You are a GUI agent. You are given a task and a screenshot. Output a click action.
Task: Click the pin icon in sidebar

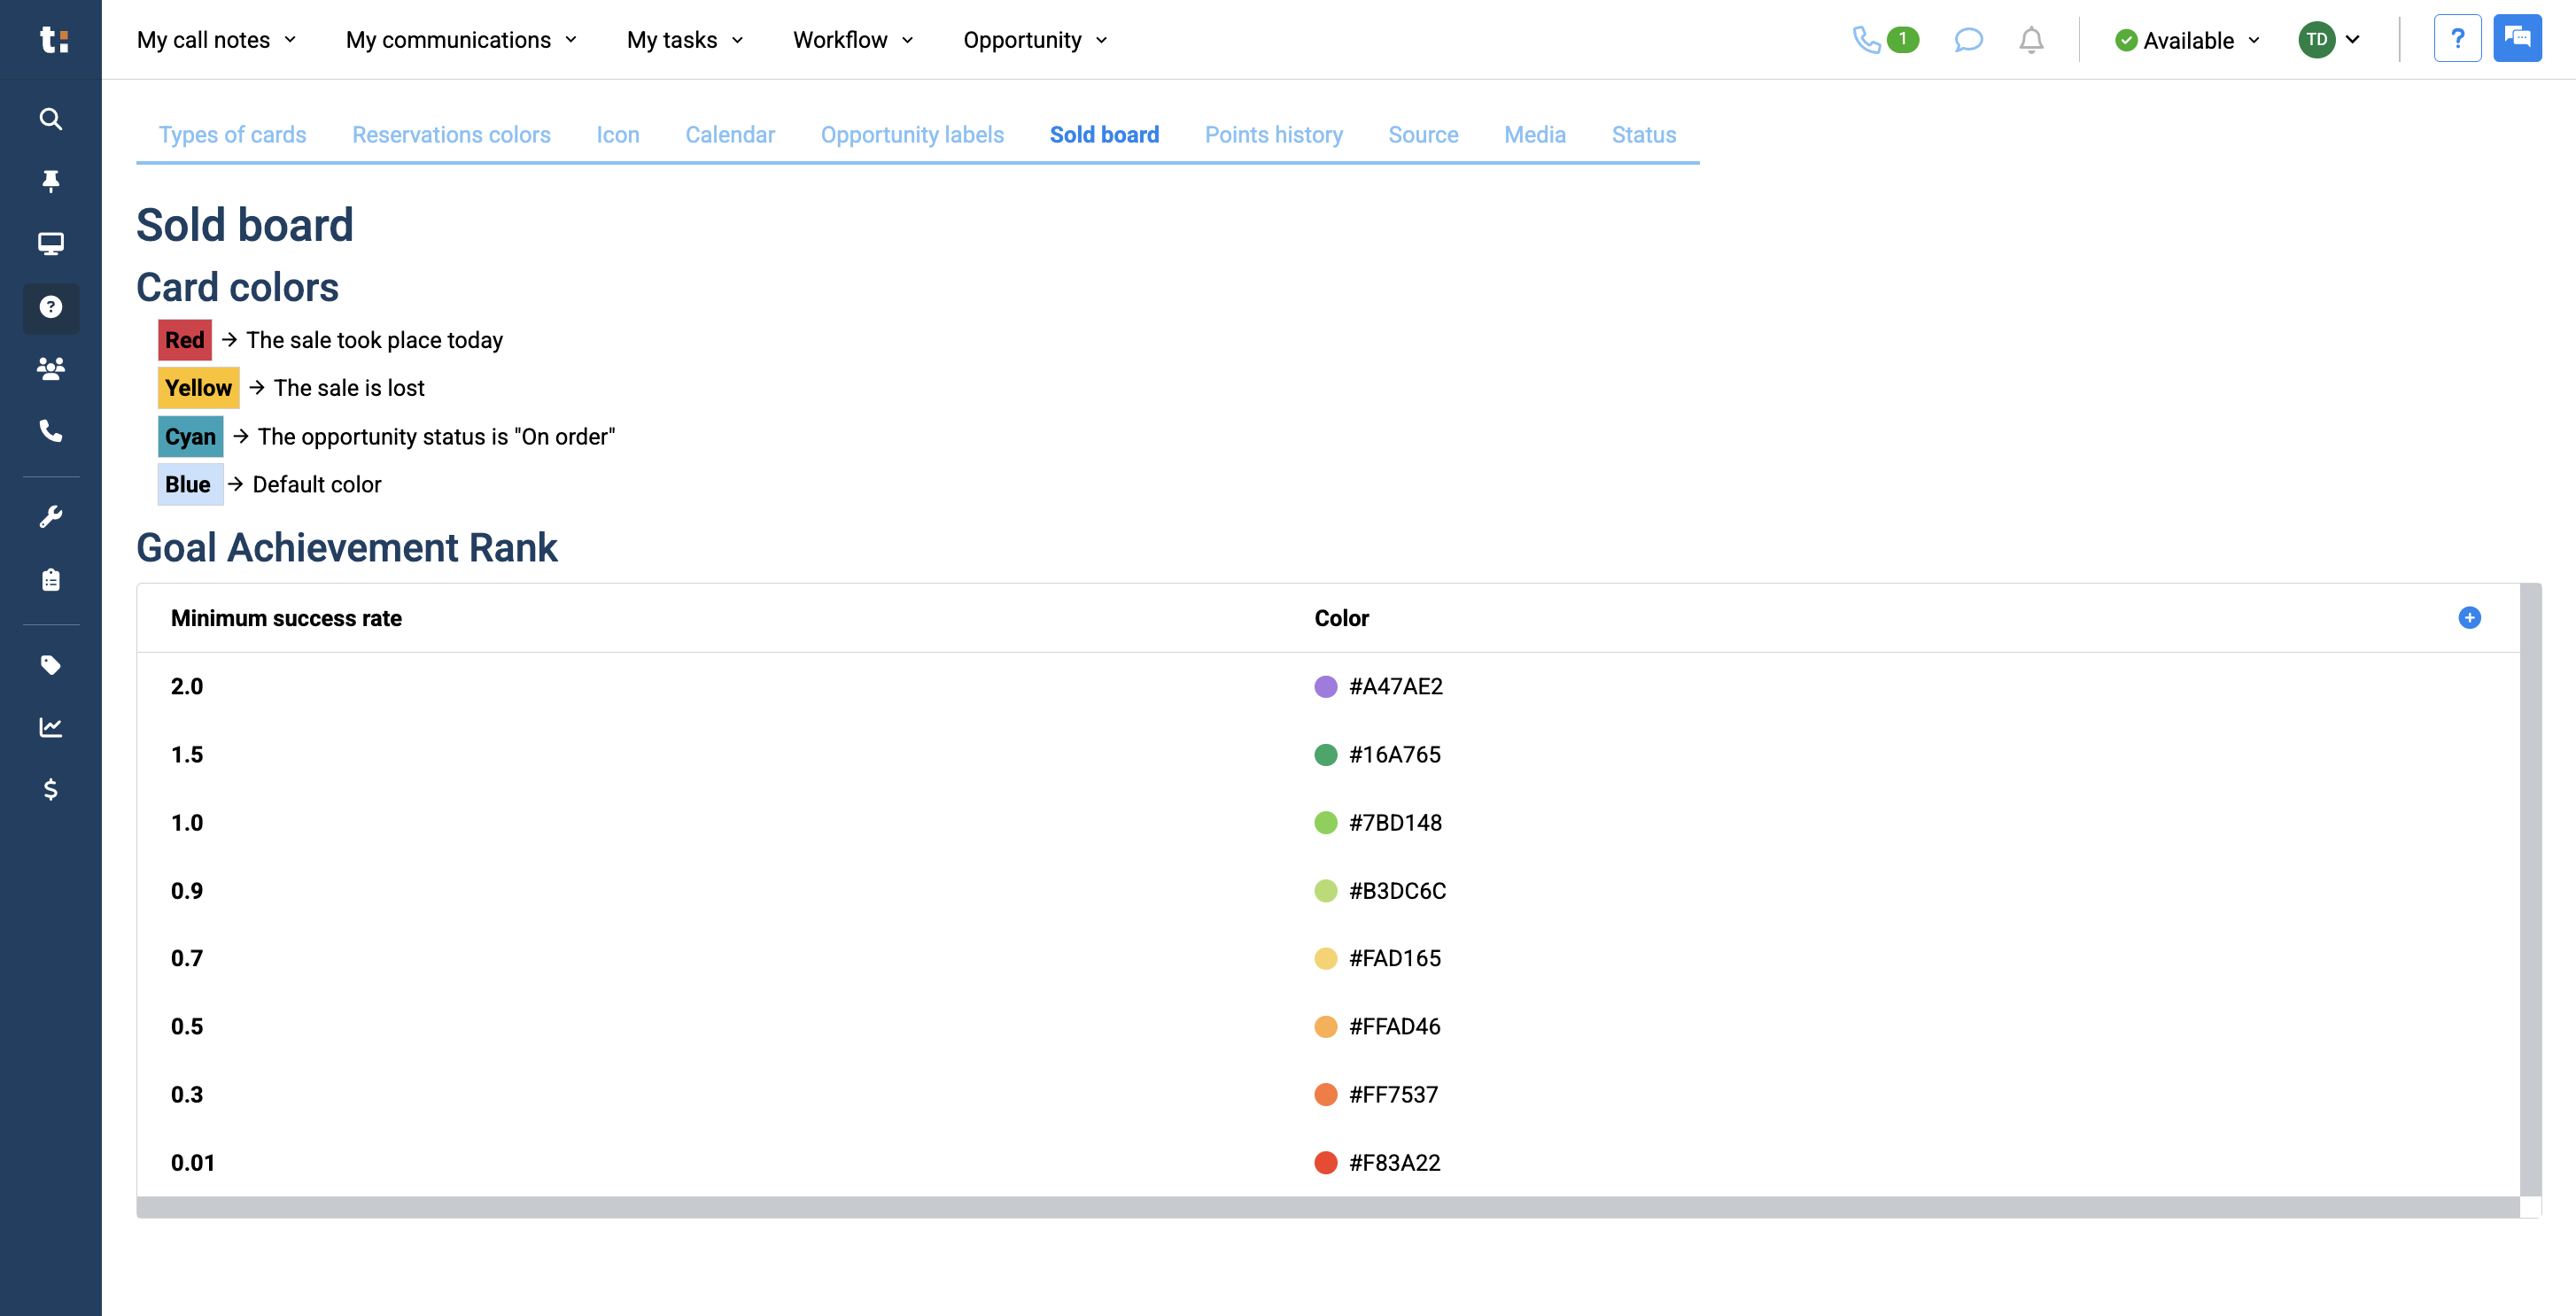50,181
